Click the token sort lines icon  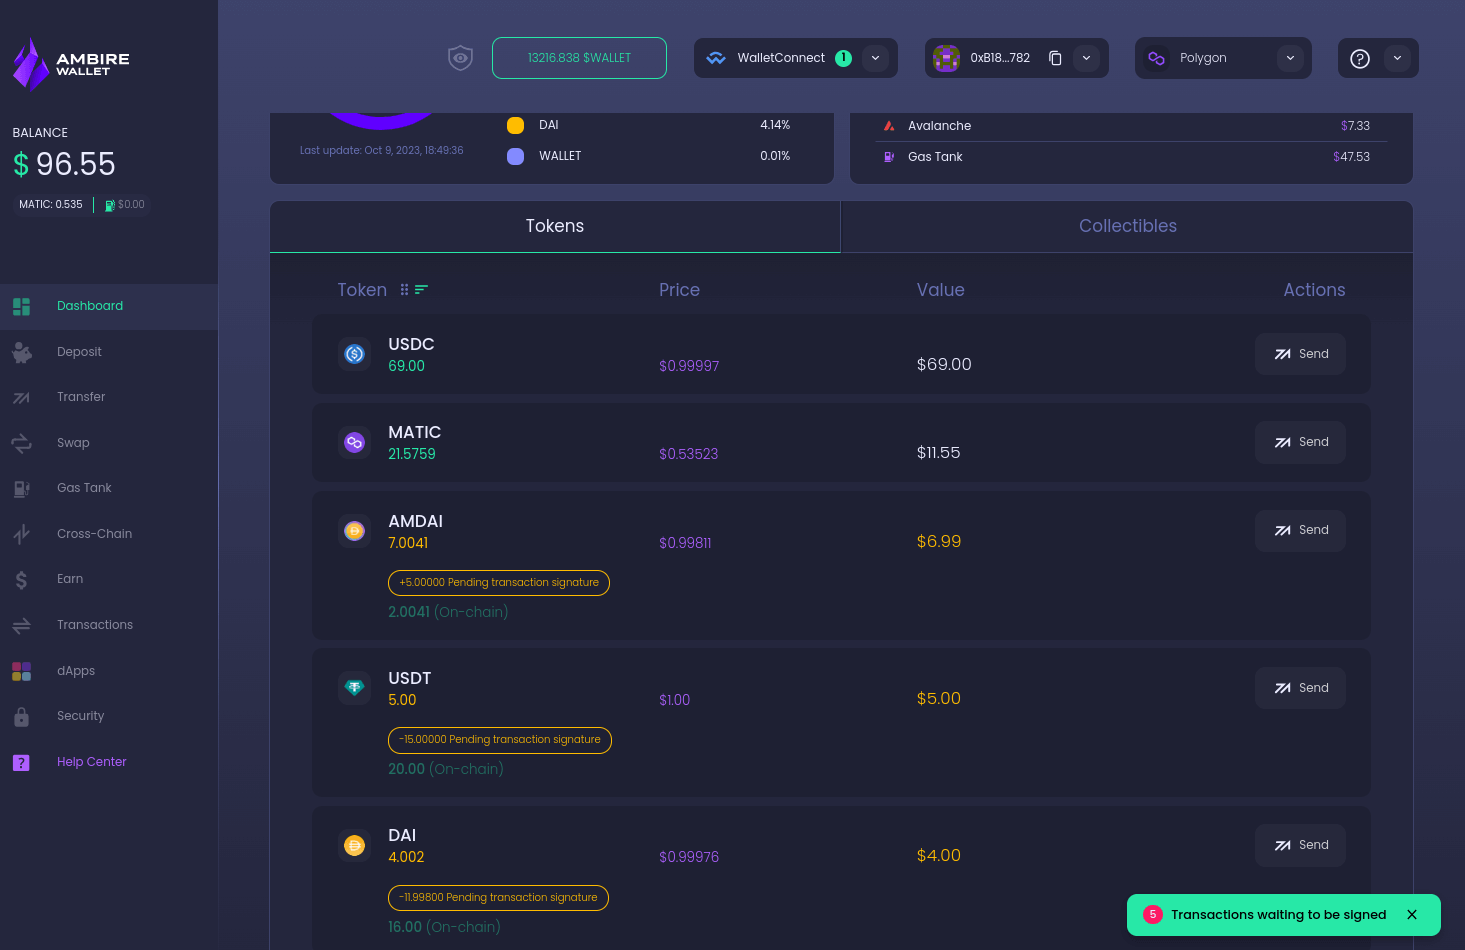[x=421, y=290]
